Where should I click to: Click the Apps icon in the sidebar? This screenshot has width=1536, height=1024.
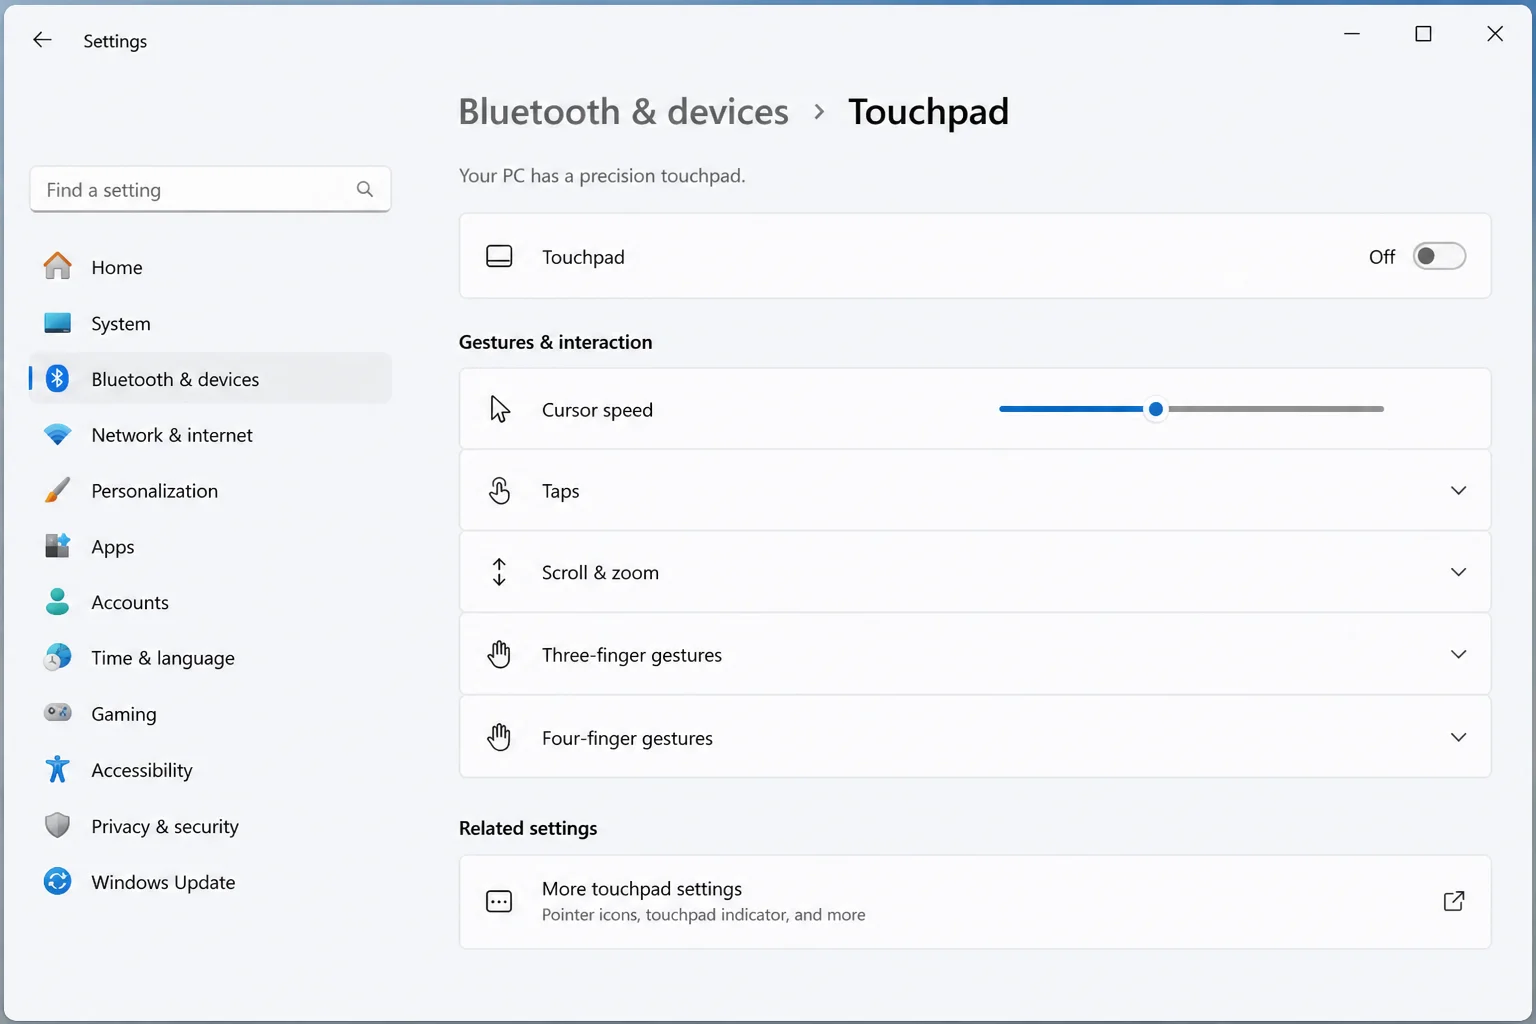coord(58,546)
